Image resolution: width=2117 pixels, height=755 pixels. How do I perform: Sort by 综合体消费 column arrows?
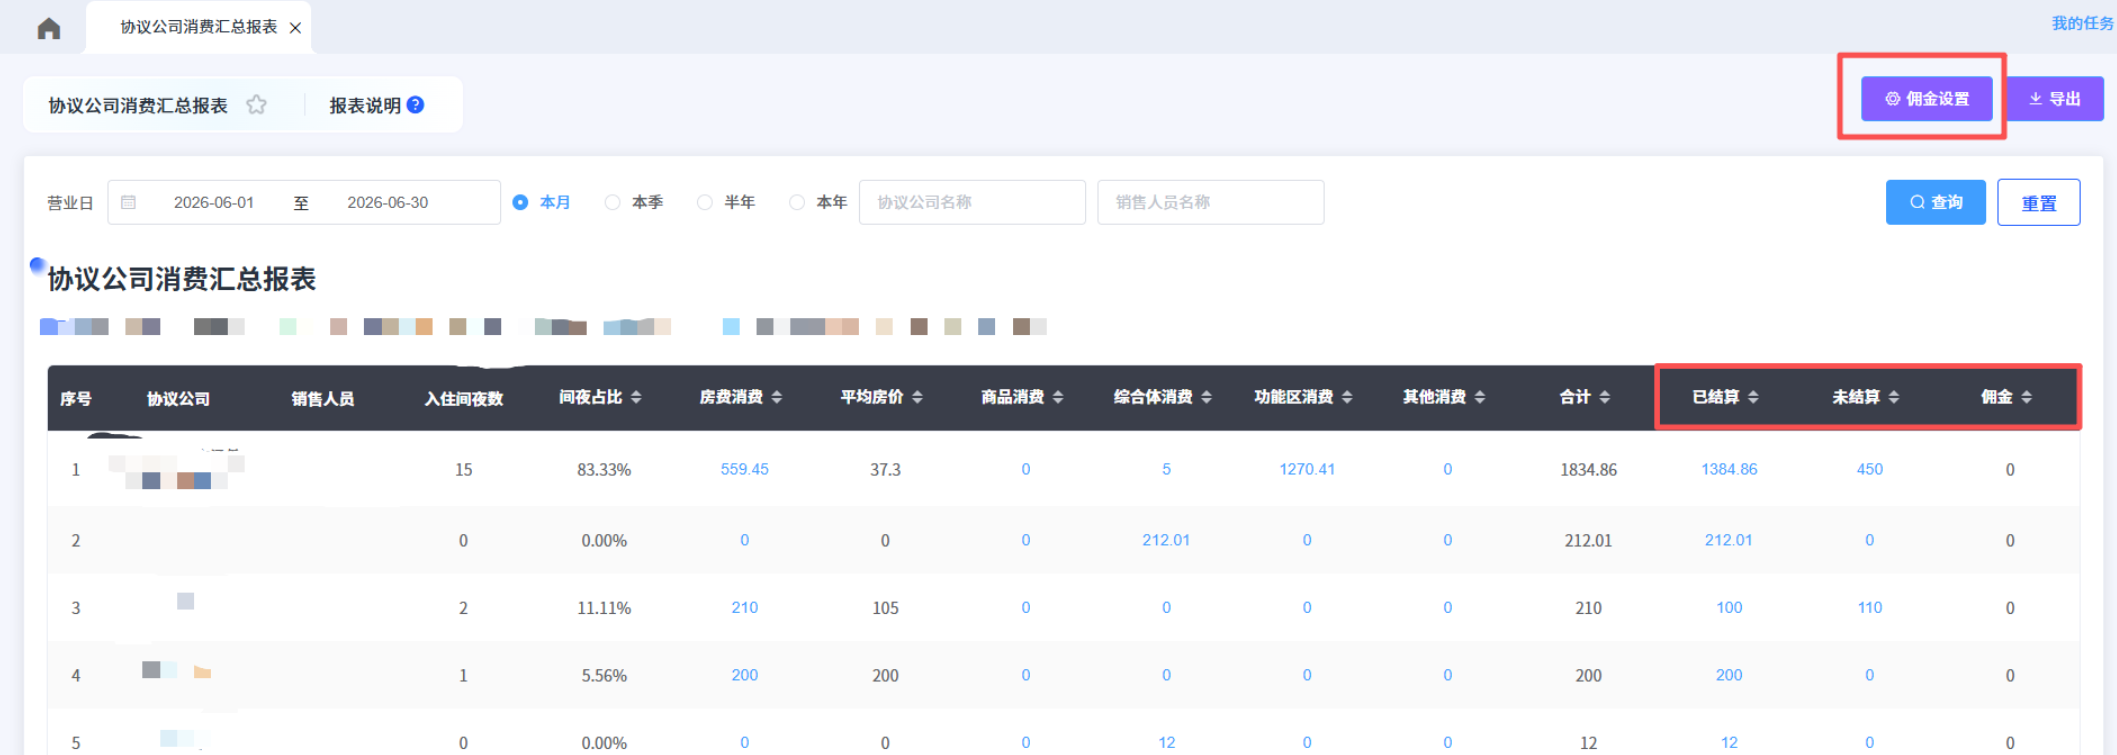(x=1206, y=397)
